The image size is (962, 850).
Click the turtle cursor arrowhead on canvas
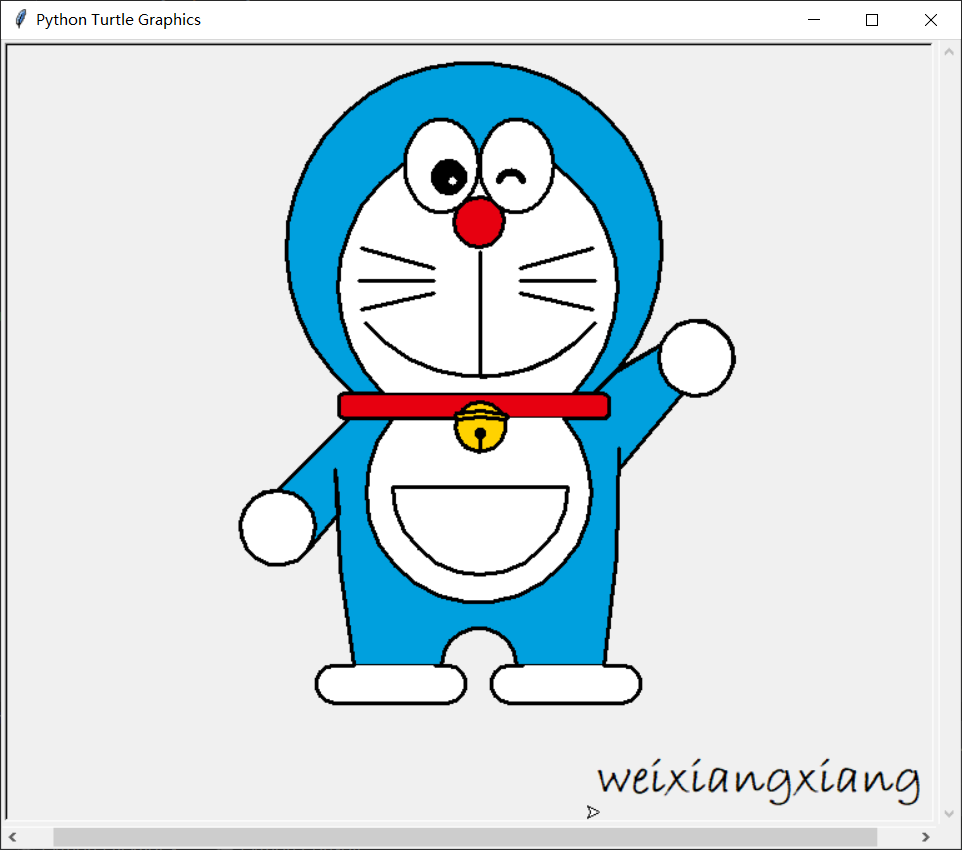592,812
